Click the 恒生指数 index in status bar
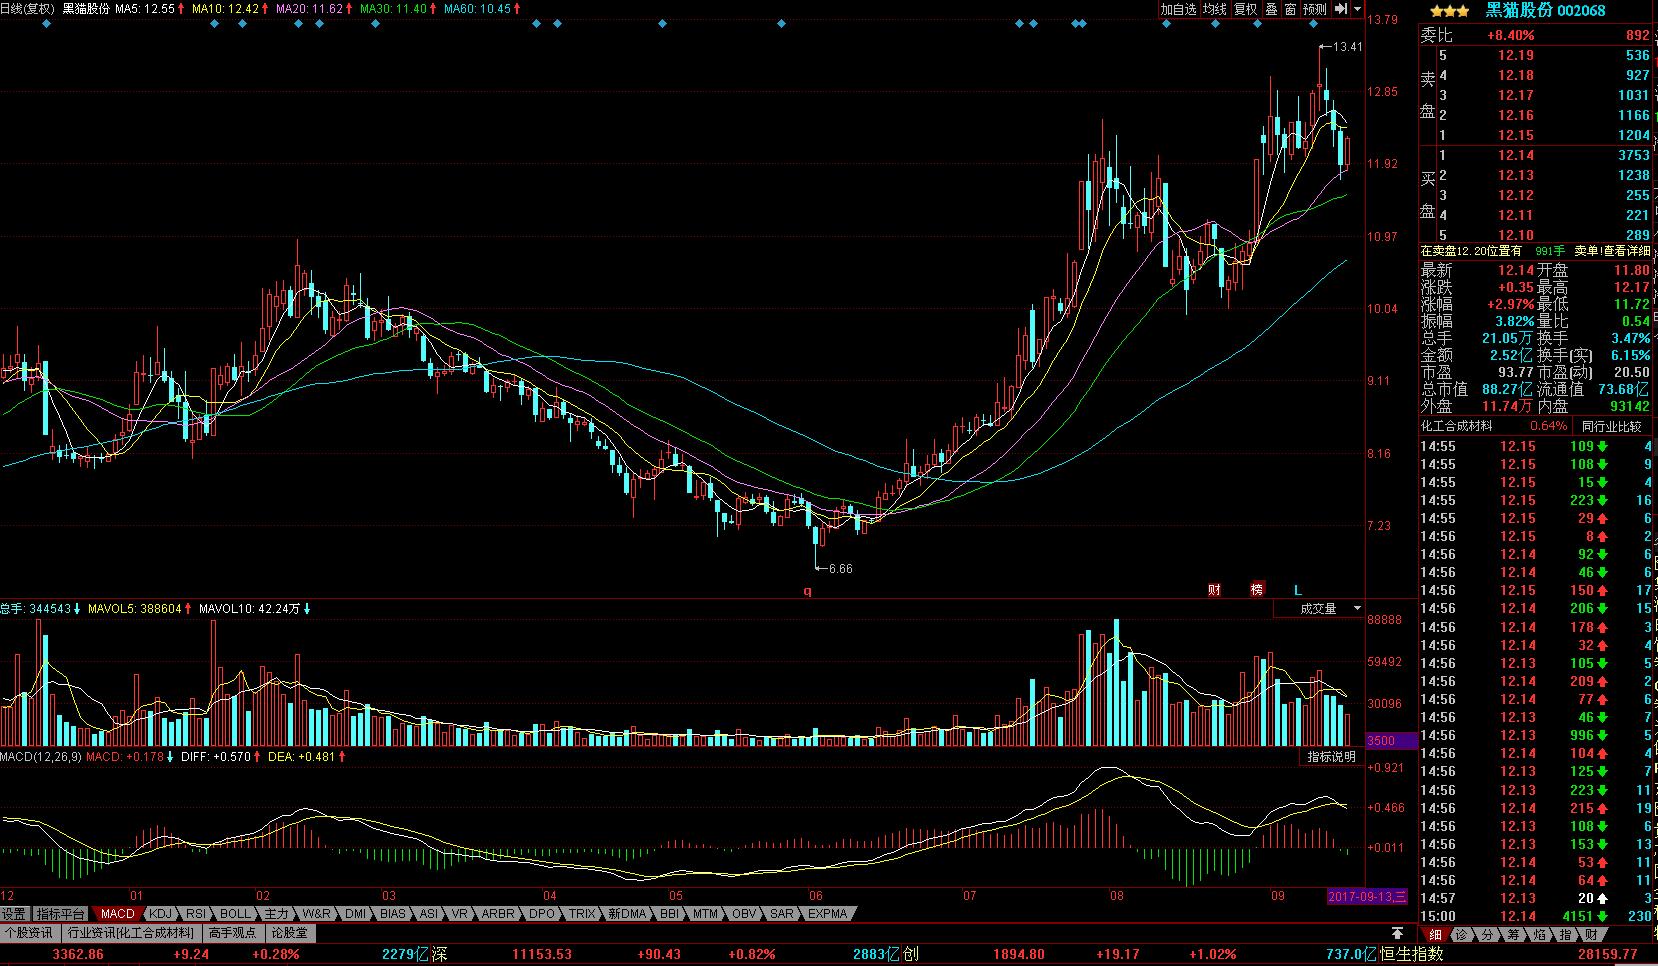Viewport: 1658px width, 966px height. pos(1410,954)
